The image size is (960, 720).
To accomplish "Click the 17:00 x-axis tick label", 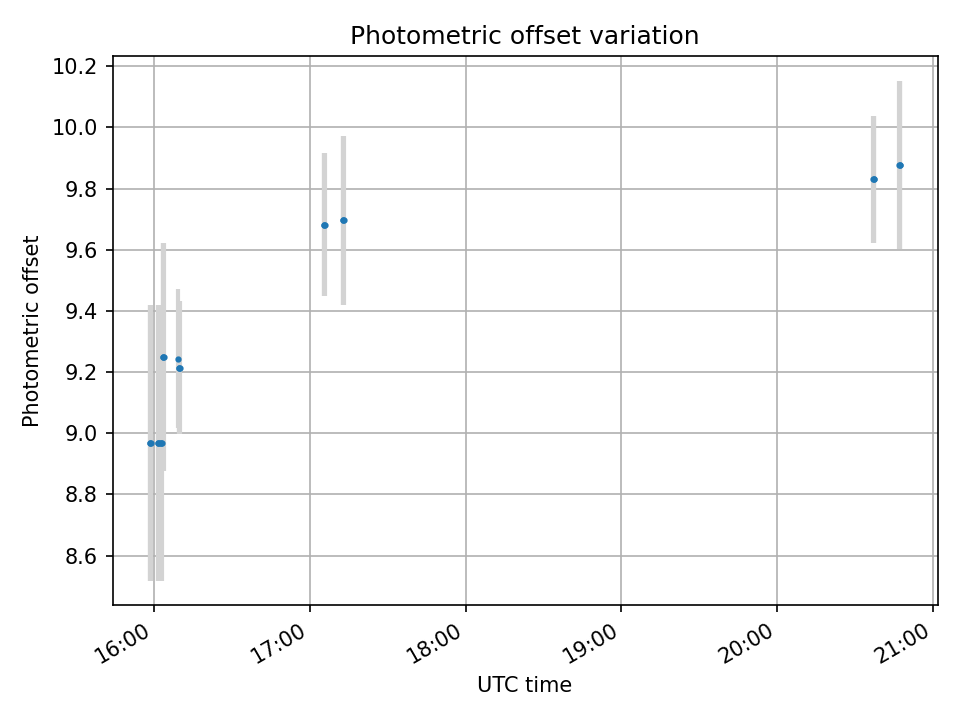I will 280,643.
